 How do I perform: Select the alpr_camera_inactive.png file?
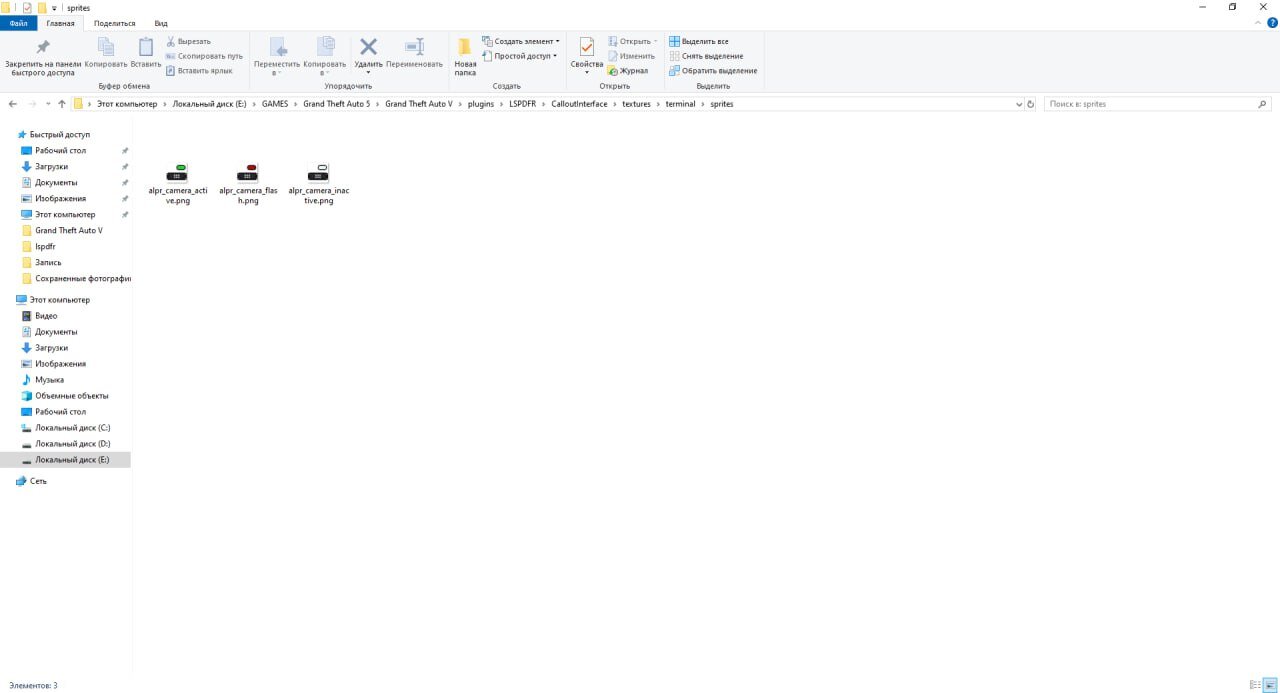[318, 183]
